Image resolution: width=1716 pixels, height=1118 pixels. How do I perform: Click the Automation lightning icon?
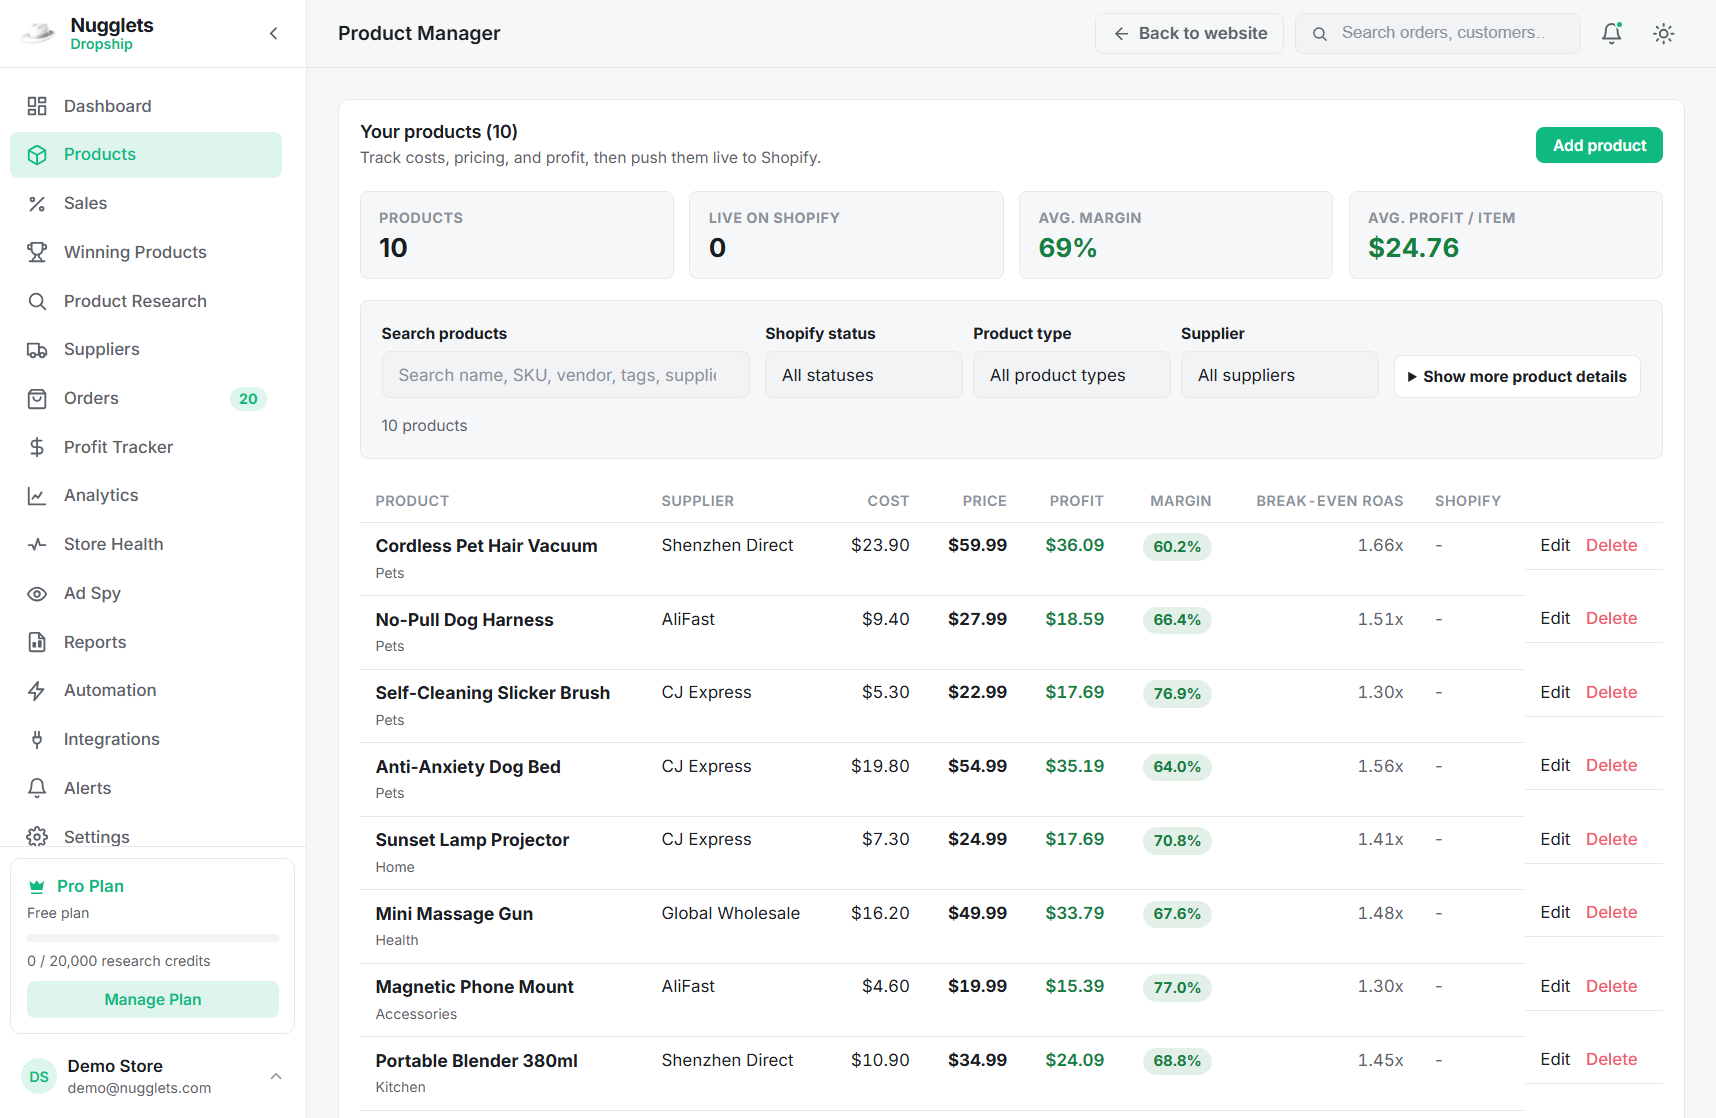(x=37, y=691)
